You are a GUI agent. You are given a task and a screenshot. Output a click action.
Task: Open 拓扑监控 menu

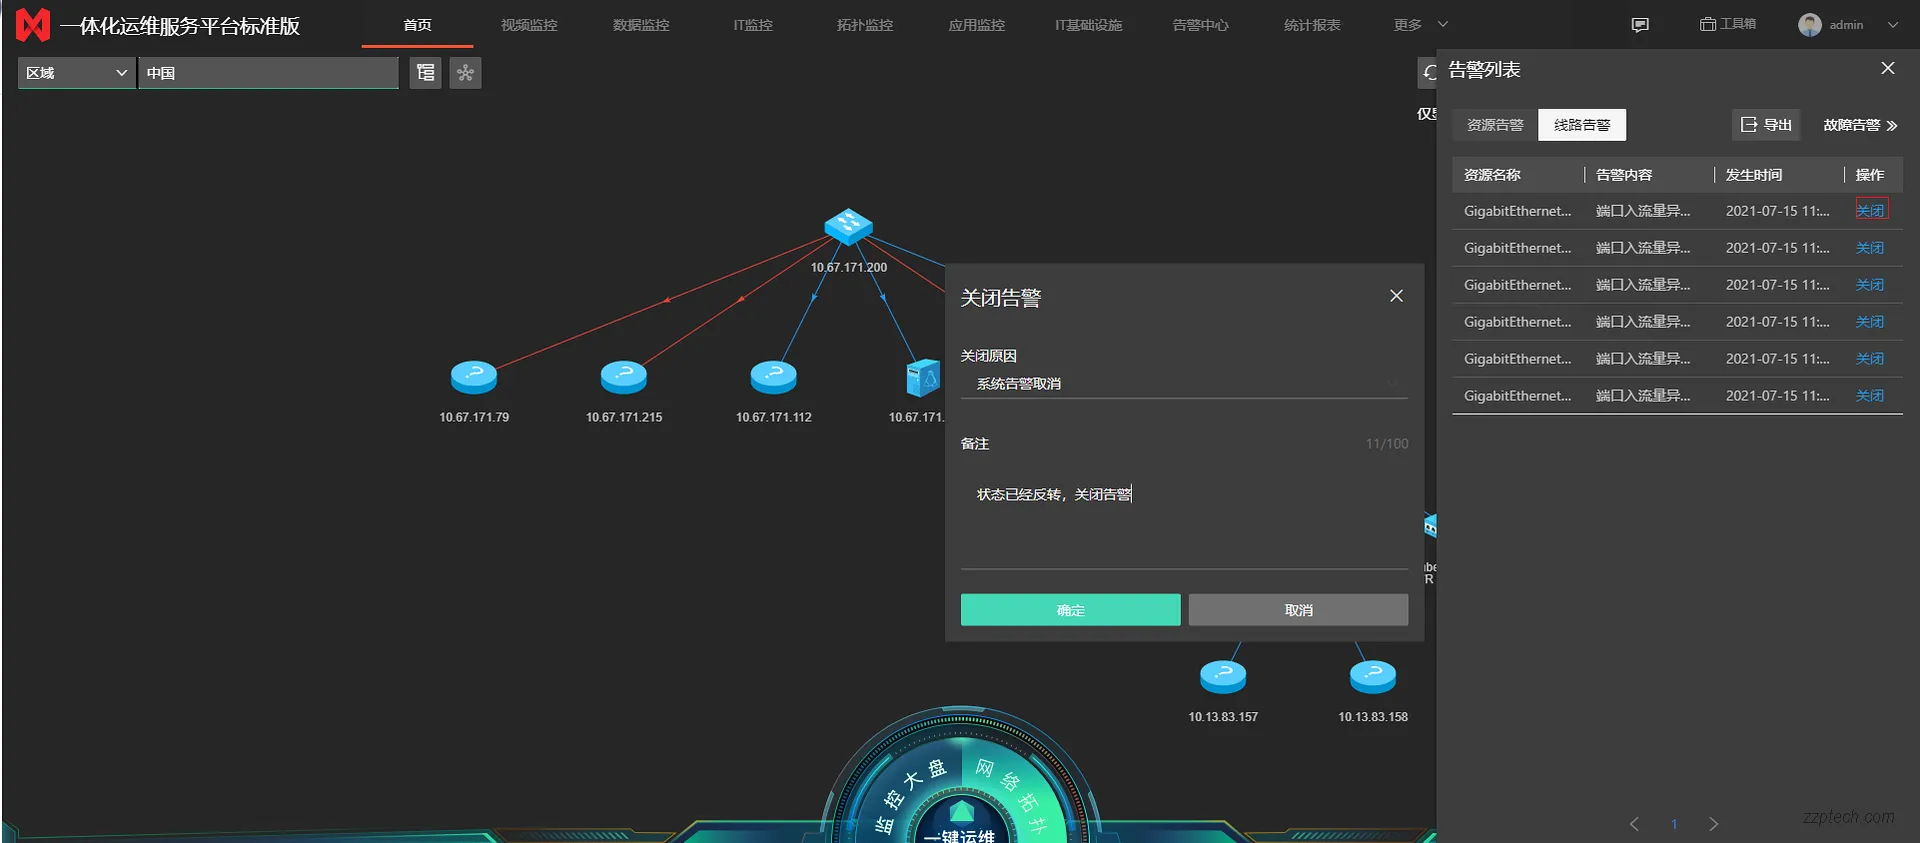865,25
